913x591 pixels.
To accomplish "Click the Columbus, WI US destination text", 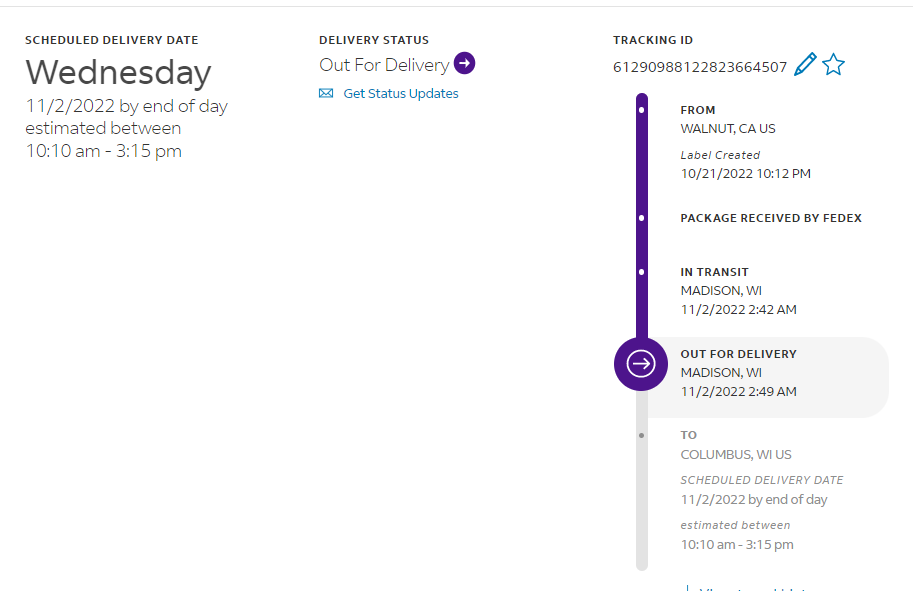I will click(x=735, y=455).
